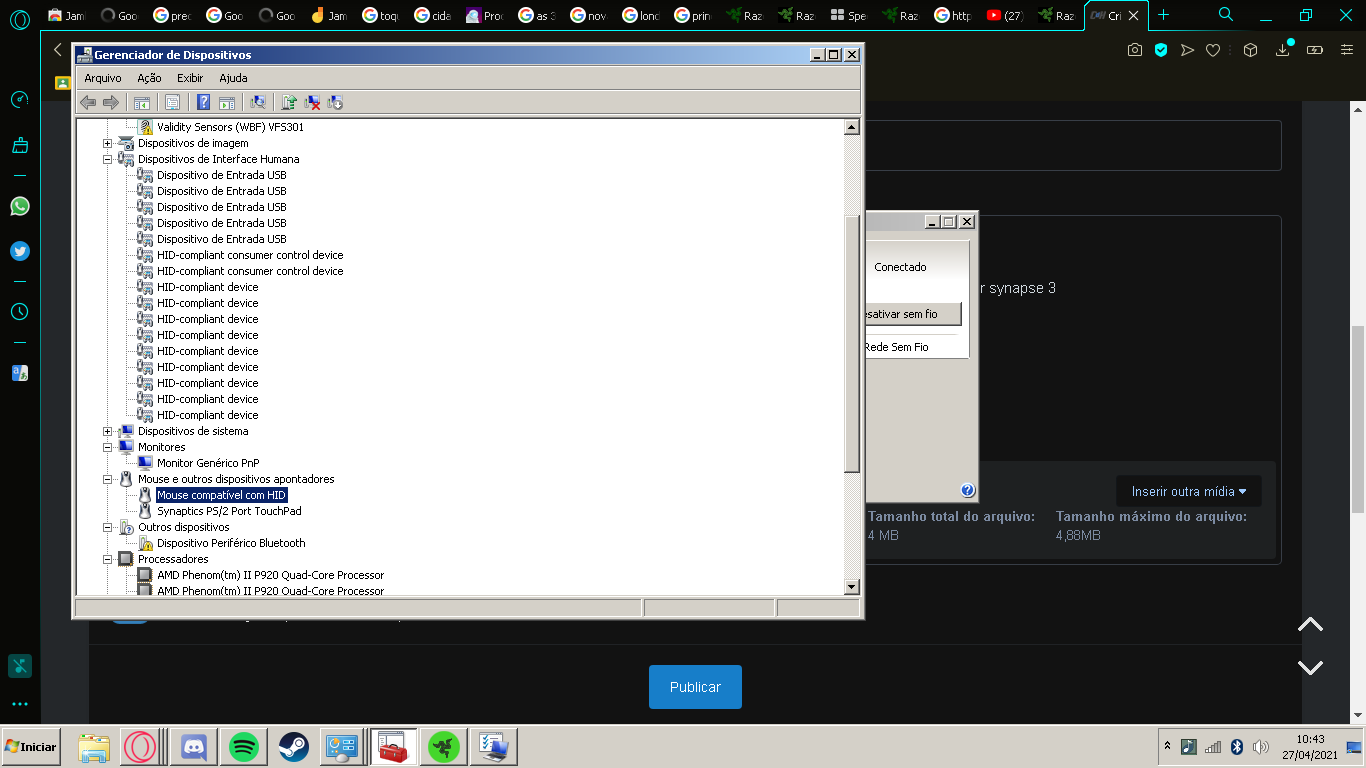Click the Opera logo menu icon
1366x768 pixels.
pyautogui.click(x=20, y=19)
